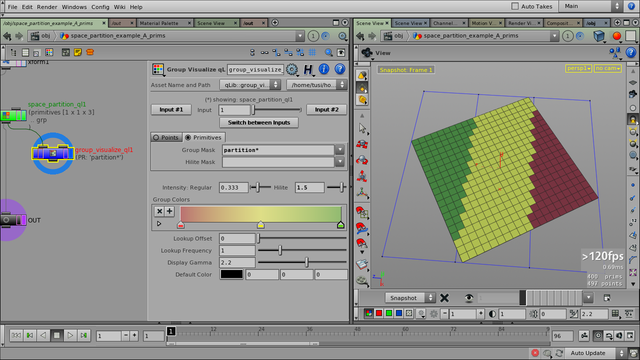
Task: Delete snapshot with X icon
Action: point(444,298)
